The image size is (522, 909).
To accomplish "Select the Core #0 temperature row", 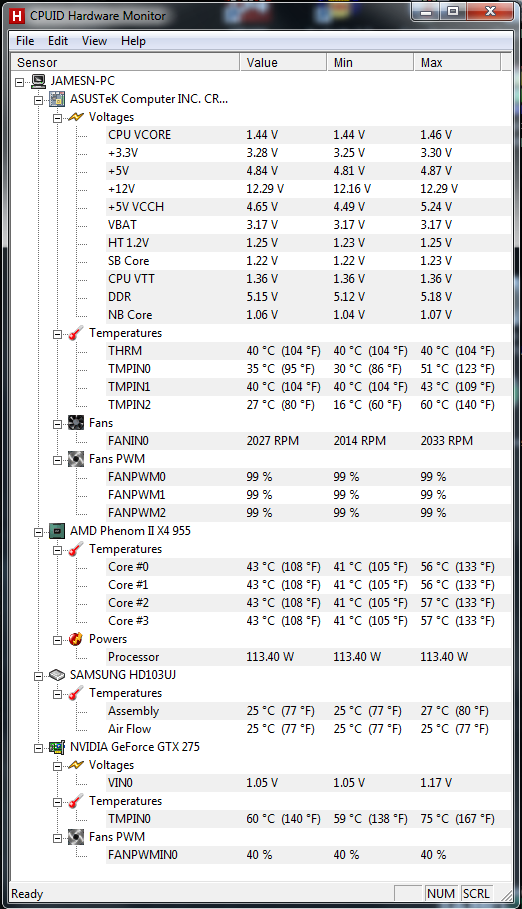I will point(309,567).
